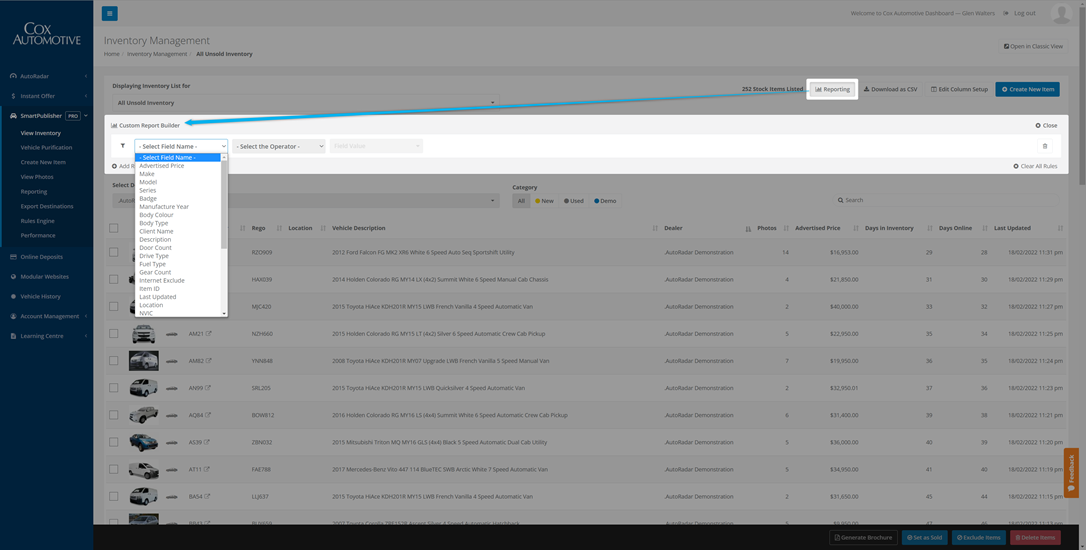Click the Instant Offer dollar icon

coord(13,96)
